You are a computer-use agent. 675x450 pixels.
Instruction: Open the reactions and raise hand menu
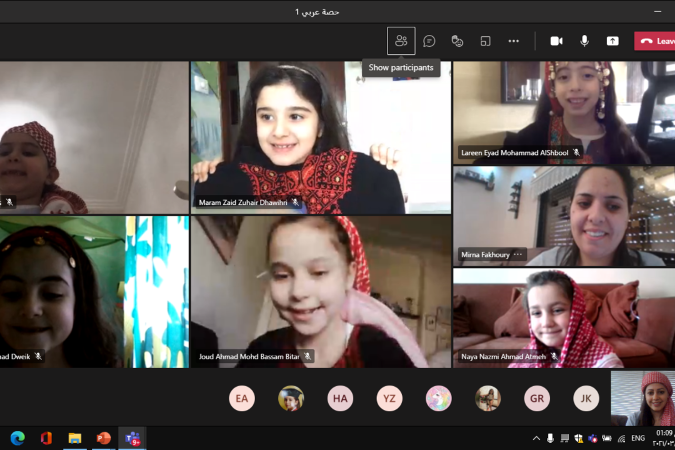(457, 41)
